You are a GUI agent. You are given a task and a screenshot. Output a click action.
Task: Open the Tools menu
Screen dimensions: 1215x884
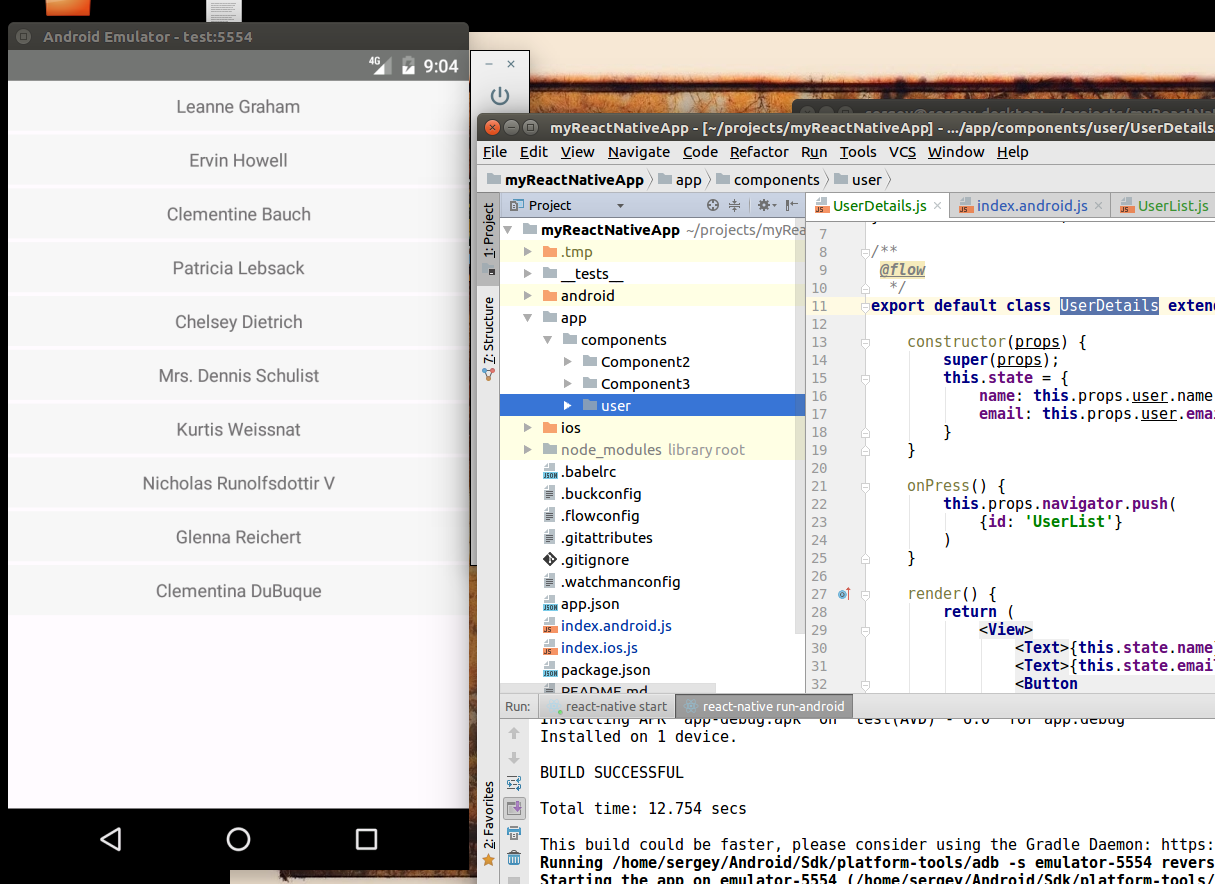pos(858,152)
